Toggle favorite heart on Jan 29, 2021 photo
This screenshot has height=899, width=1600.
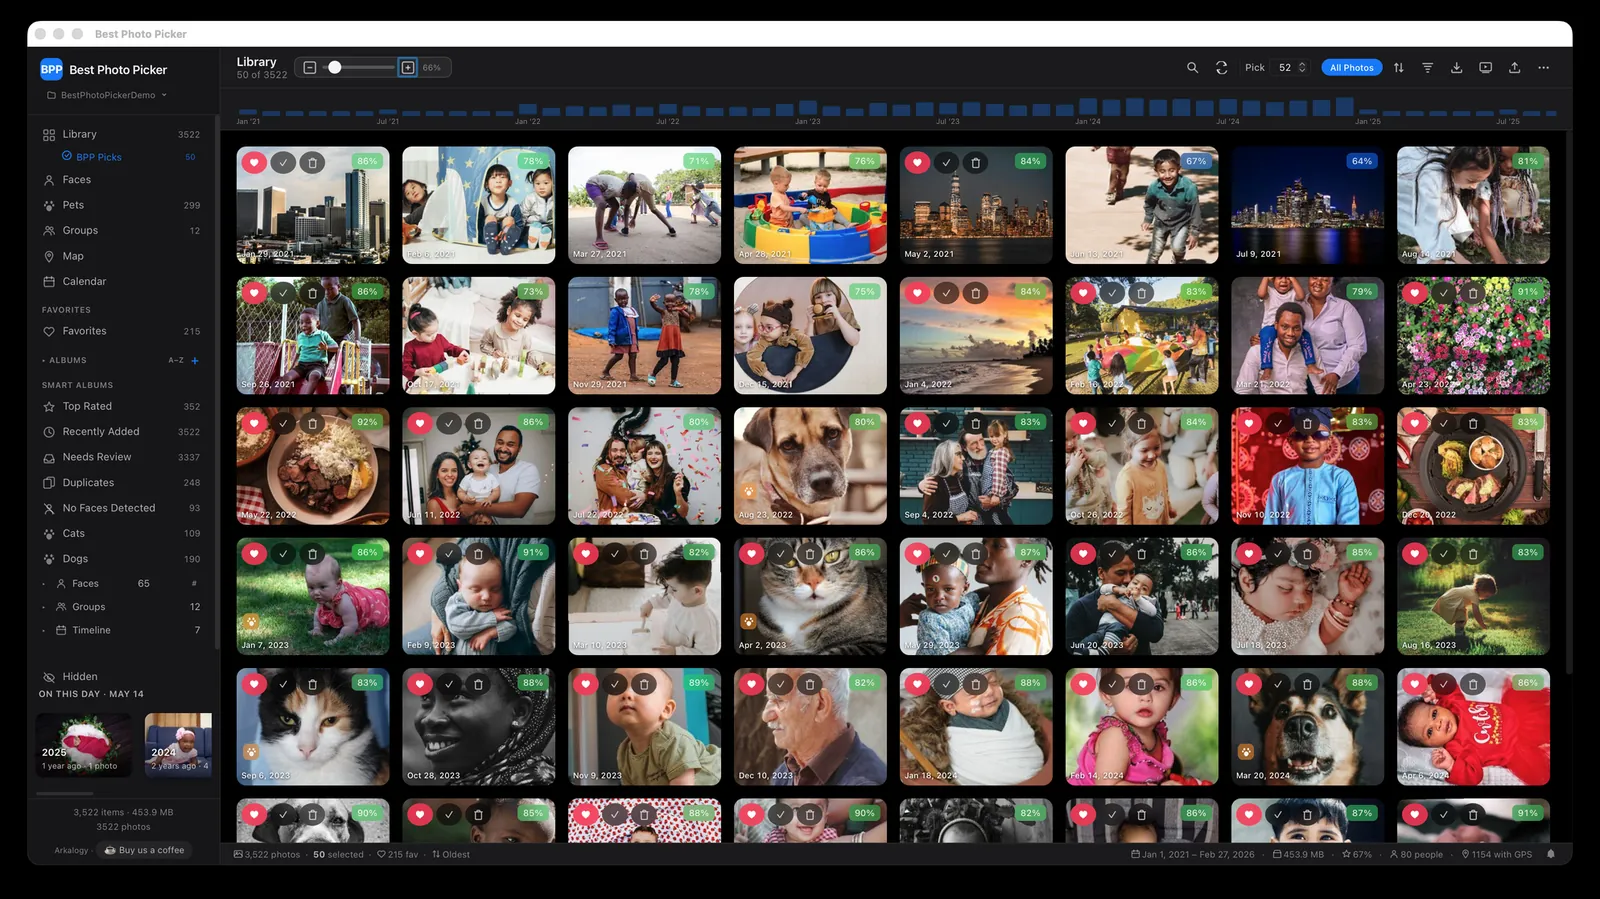[x=254, y=162]
